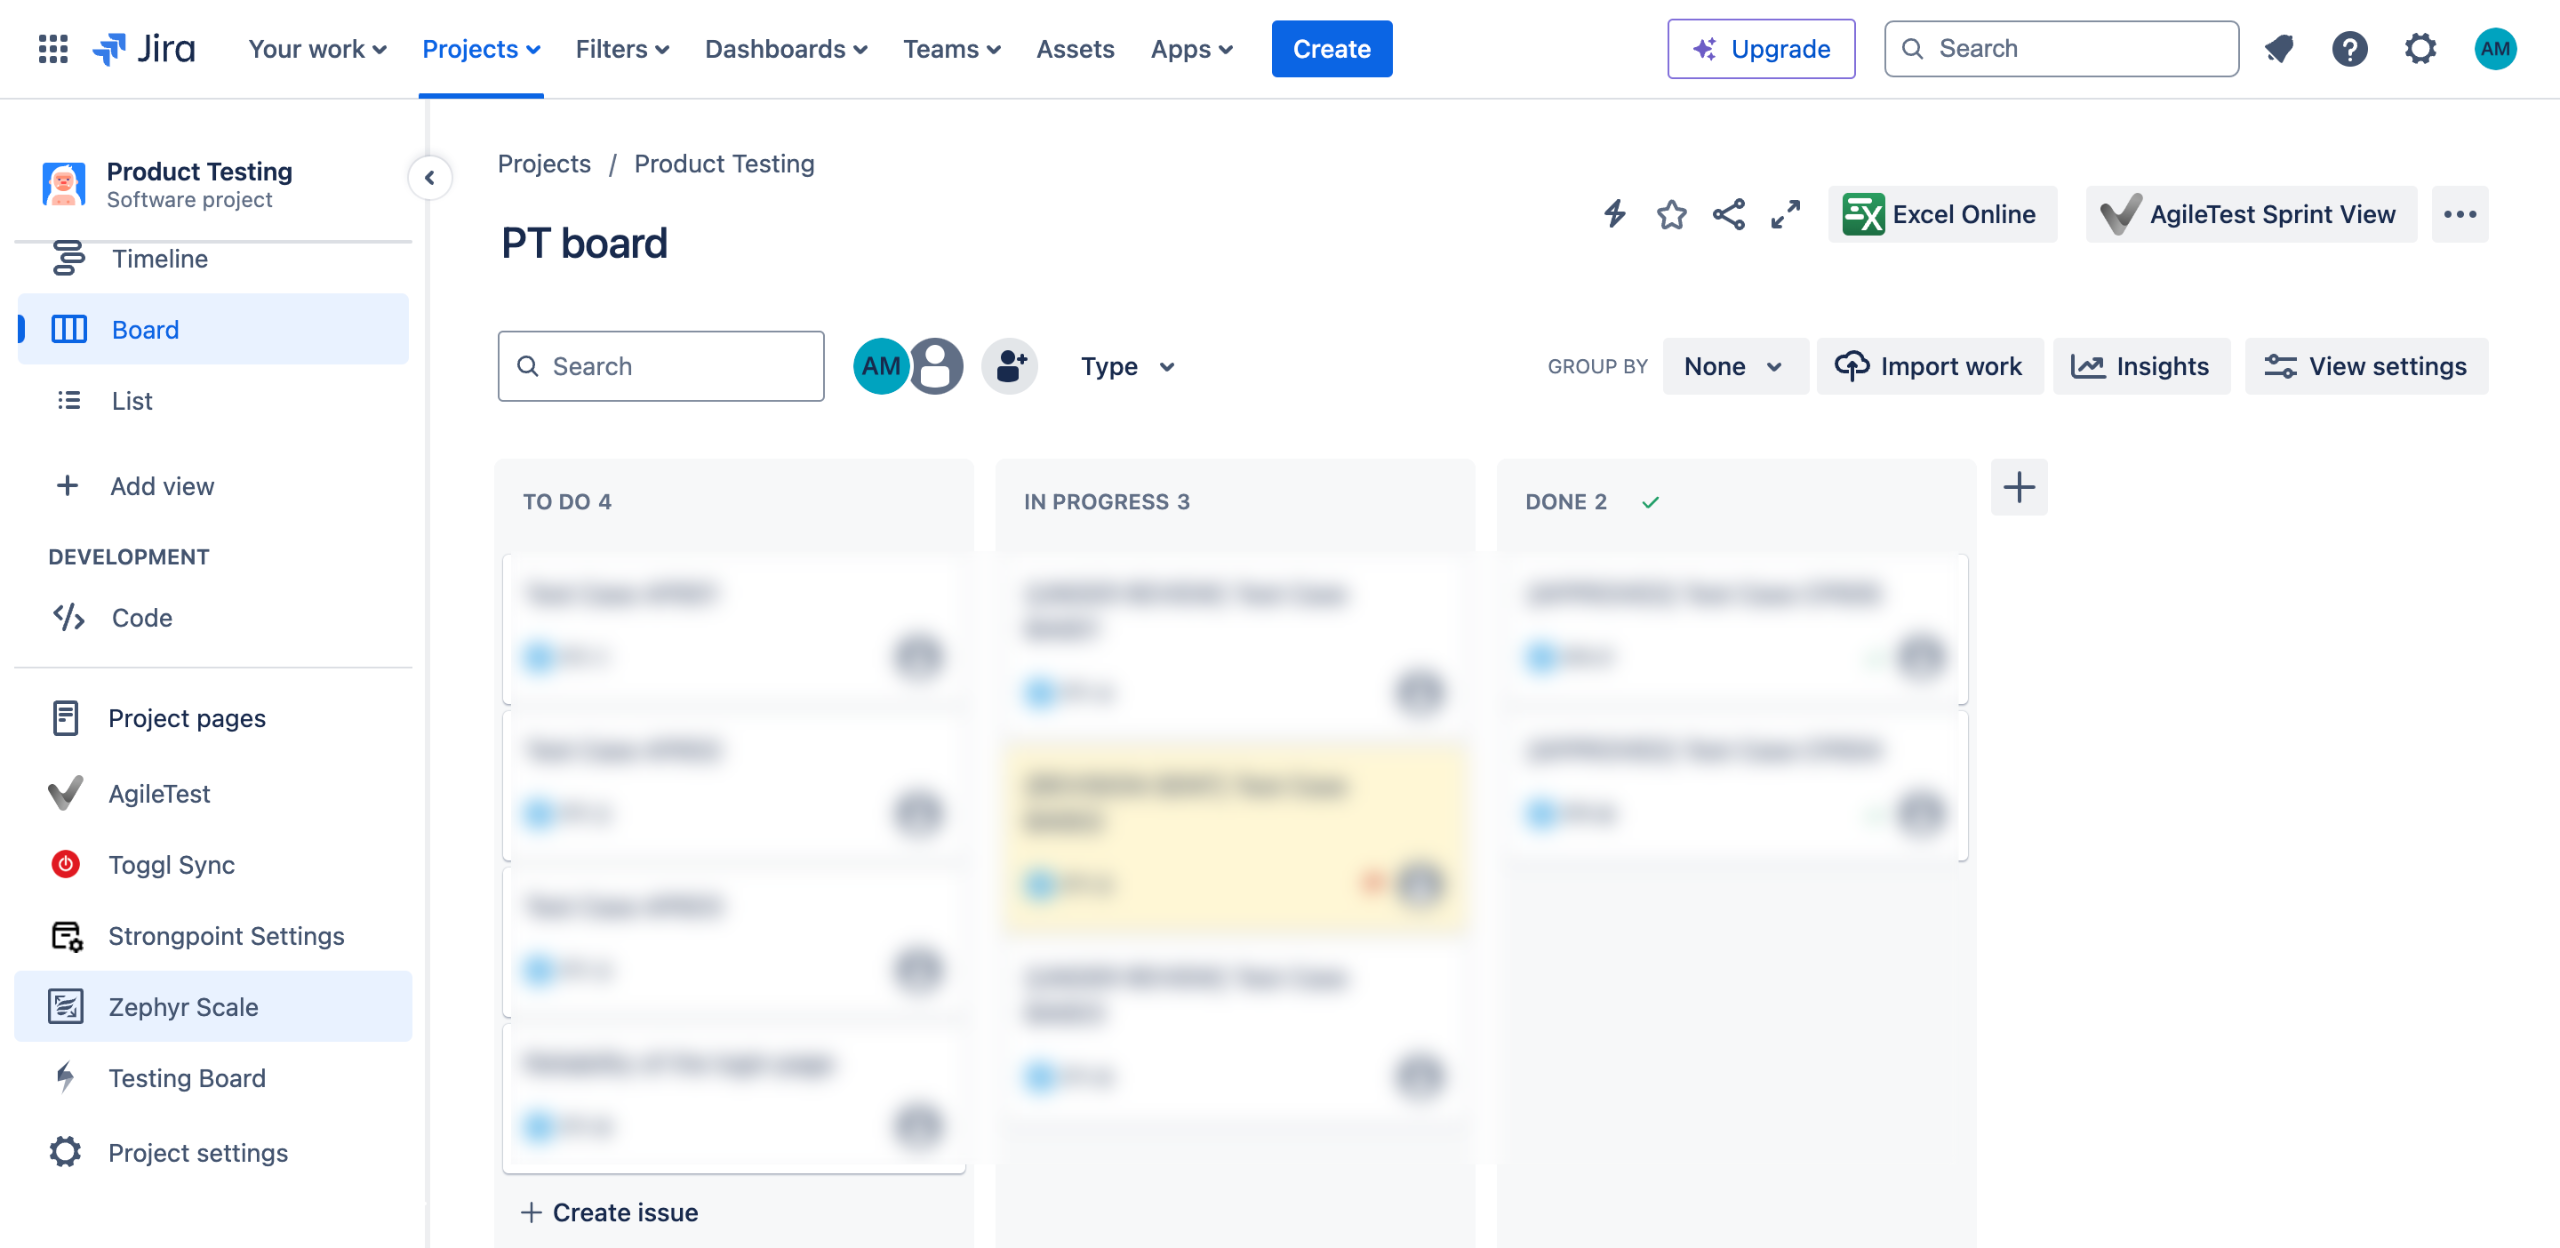The height and width of the screenshot is (1248, 2560).
Task: Open the top bar settings gear
Action: [2420, 49]
